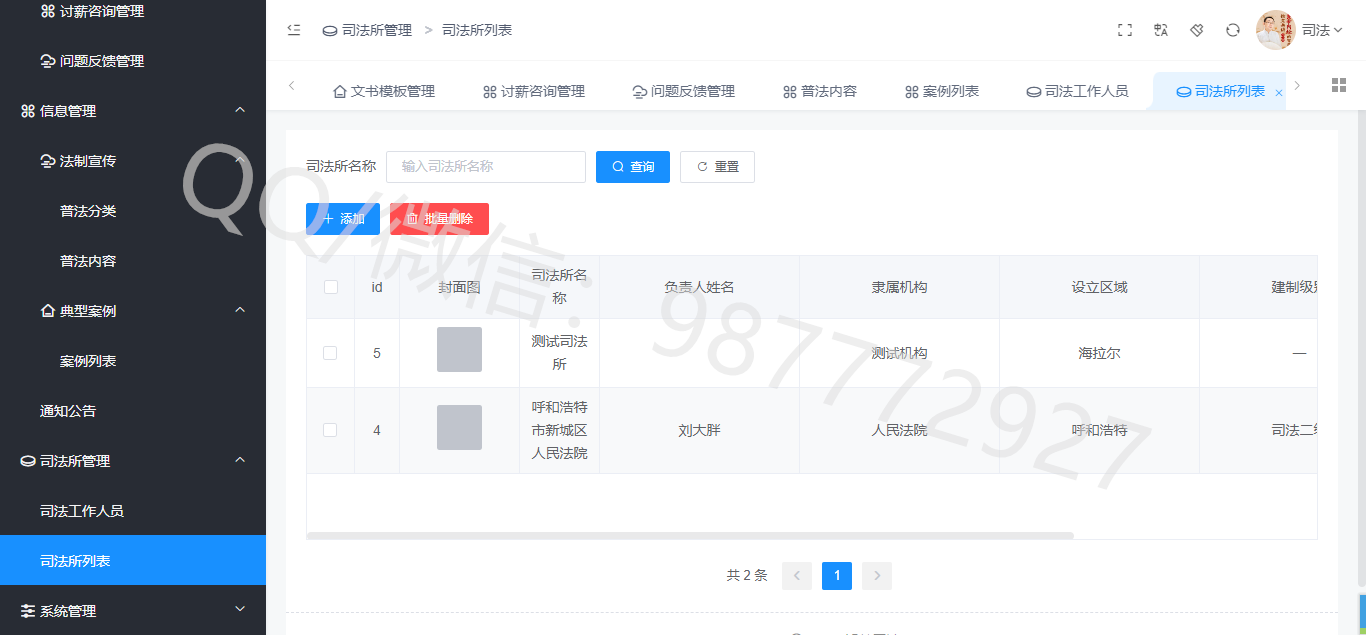Screen dimensions: 1366x635
Task: Open the language translation icon
Action: coord(1161,30)
